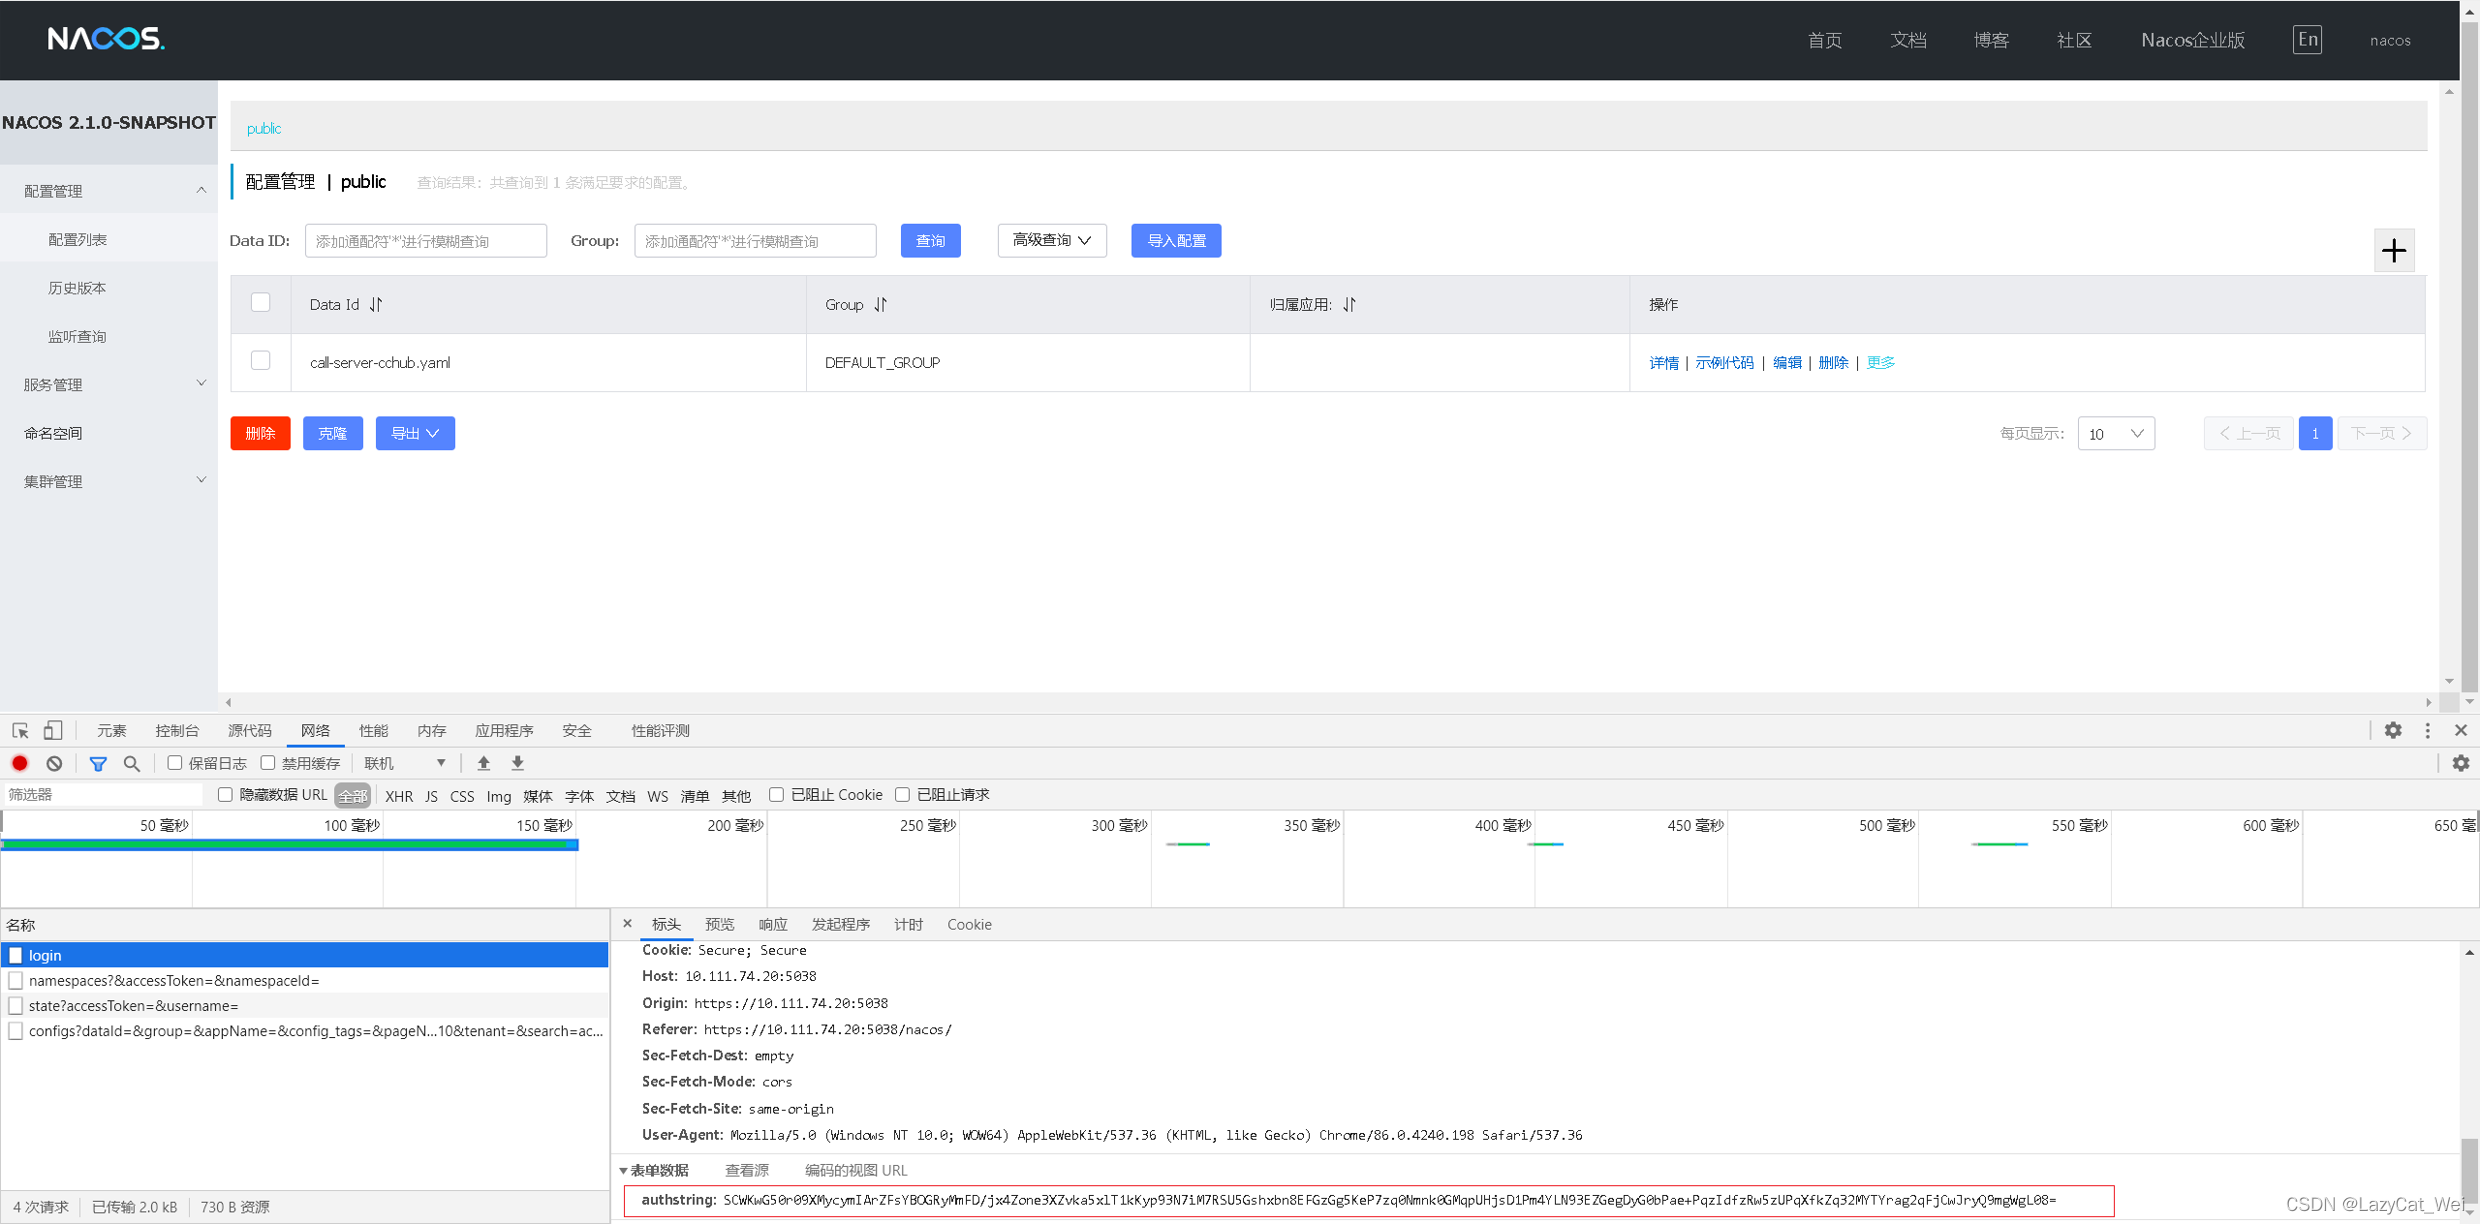Enable the 禁用缓存 checkbox
The height and width of the screenshot is (1224, 2480).
268,763
